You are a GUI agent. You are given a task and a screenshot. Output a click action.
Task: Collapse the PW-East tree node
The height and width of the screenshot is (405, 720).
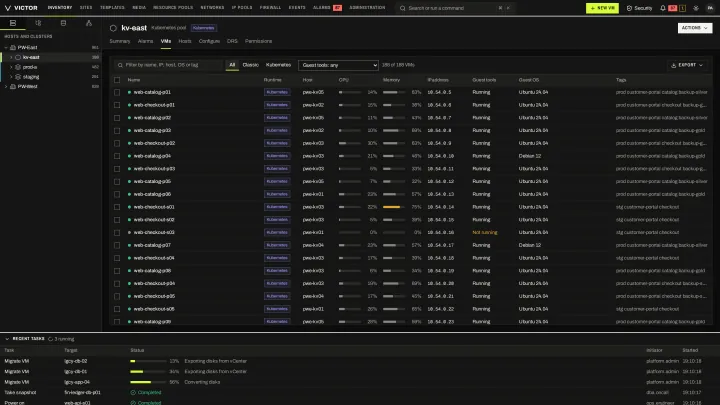click(x=6, y=47)
